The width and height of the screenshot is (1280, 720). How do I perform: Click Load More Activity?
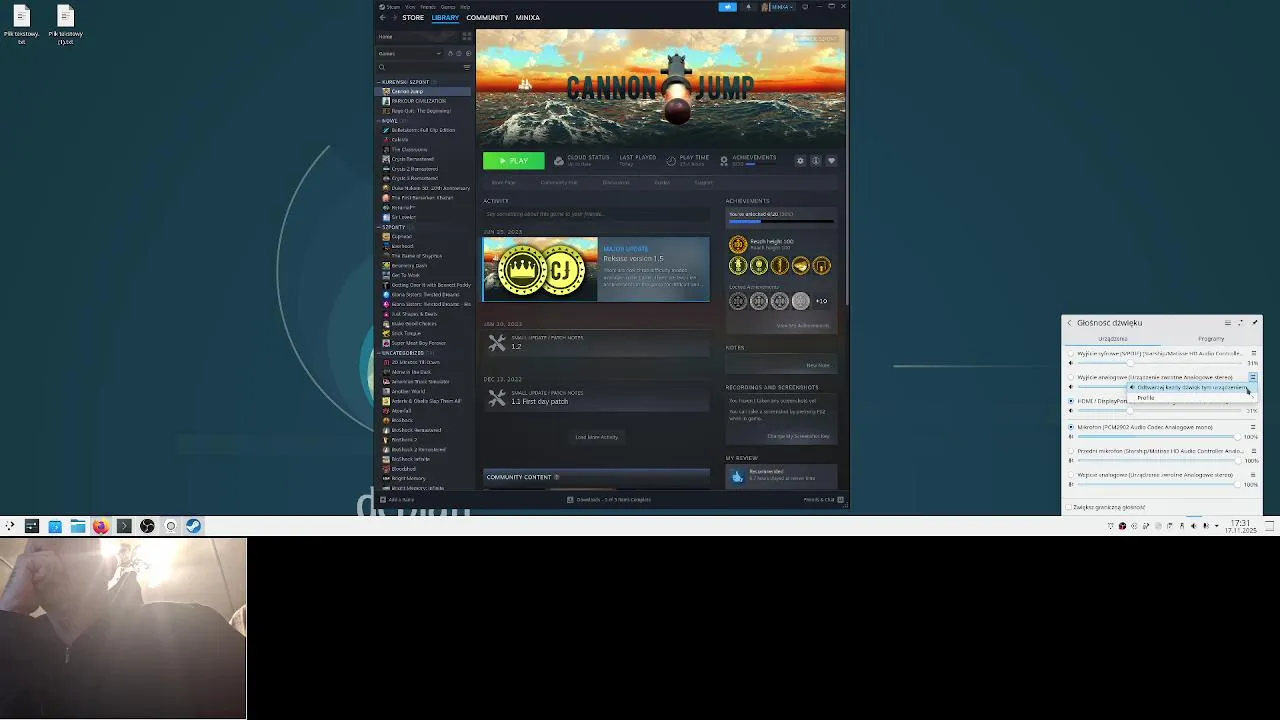coord(596,437)
